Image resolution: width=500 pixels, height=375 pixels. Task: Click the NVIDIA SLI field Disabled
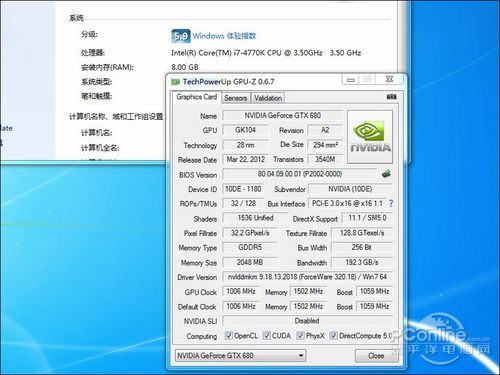coord(307,321)
